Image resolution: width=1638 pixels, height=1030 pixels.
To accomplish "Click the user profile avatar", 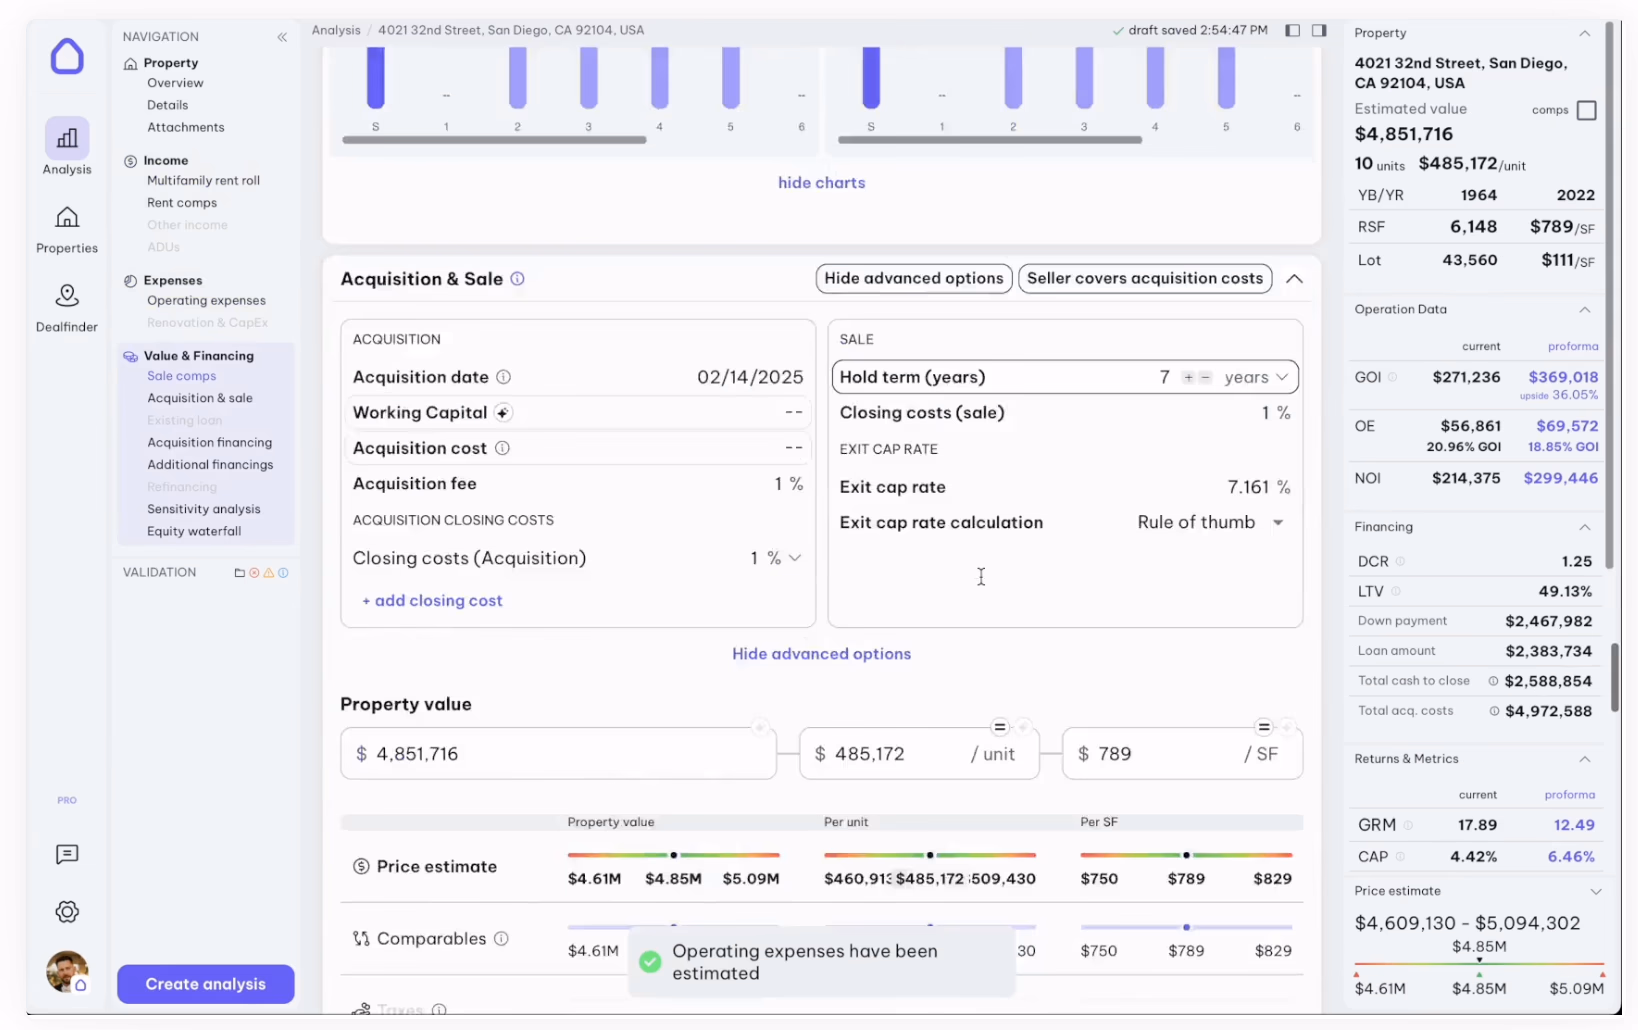I will point(67,971).
